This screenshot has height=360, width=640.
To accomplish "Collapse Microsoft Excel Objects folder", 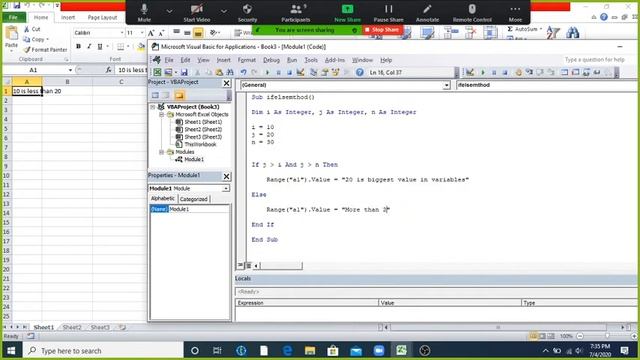I will tap(162, 115).
